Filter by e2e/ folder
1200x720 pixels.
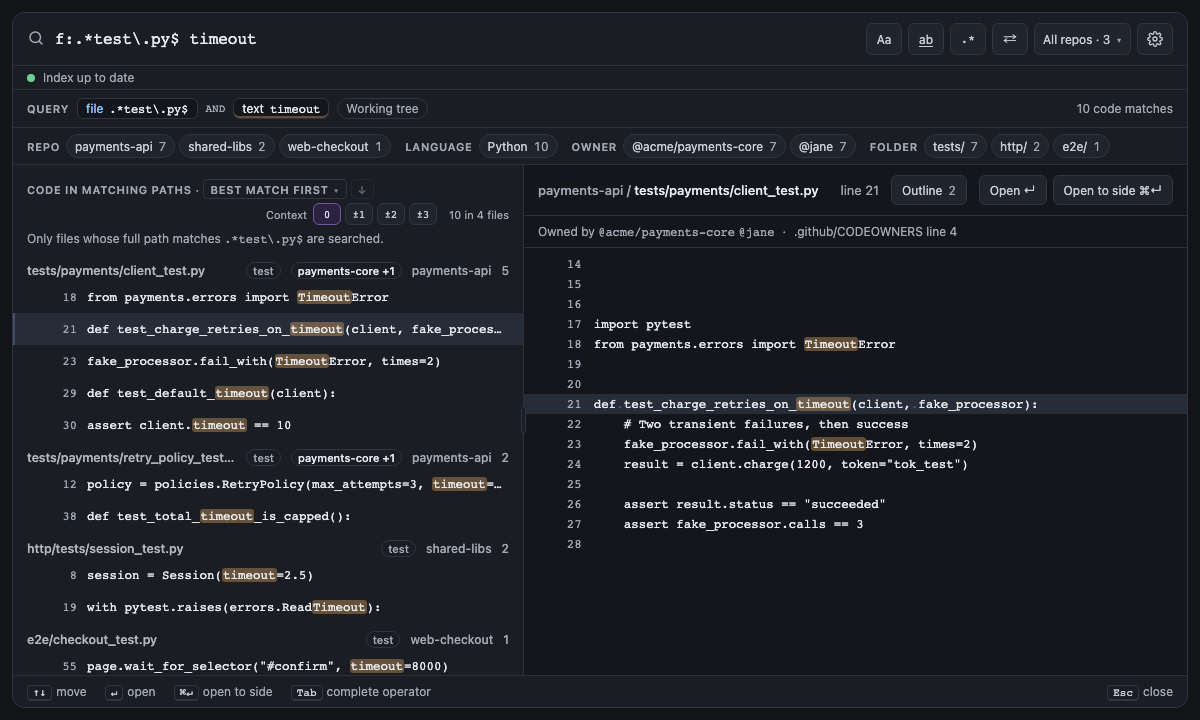[1081, 147]
